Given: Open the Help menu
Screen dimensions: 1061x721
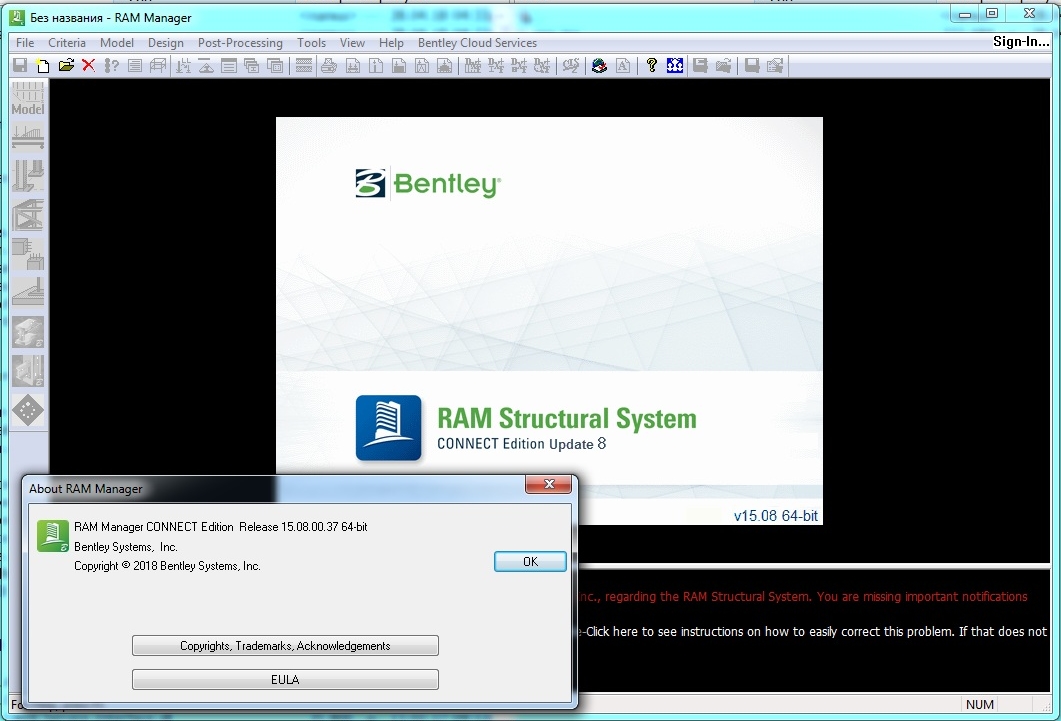Looking at the screenshot, I should (x=391, y=43).
